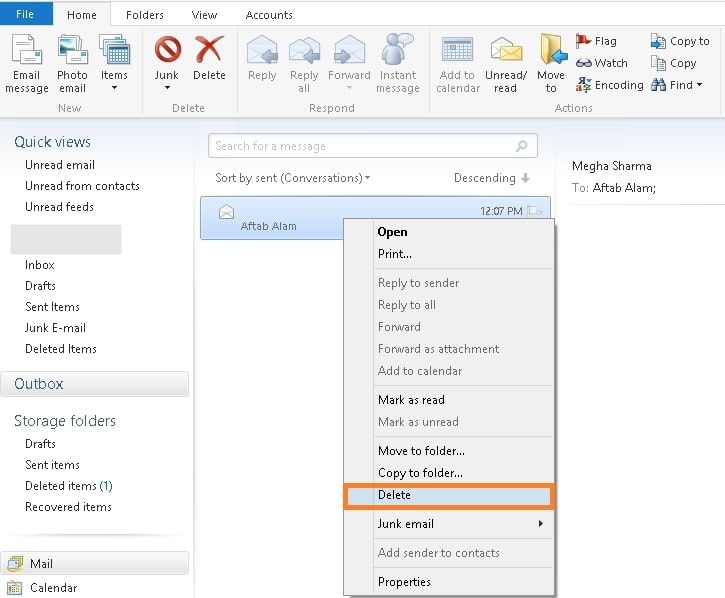Open Unread email quick view
This screenshot has height=598, width=725.
(x=60, y=165)
